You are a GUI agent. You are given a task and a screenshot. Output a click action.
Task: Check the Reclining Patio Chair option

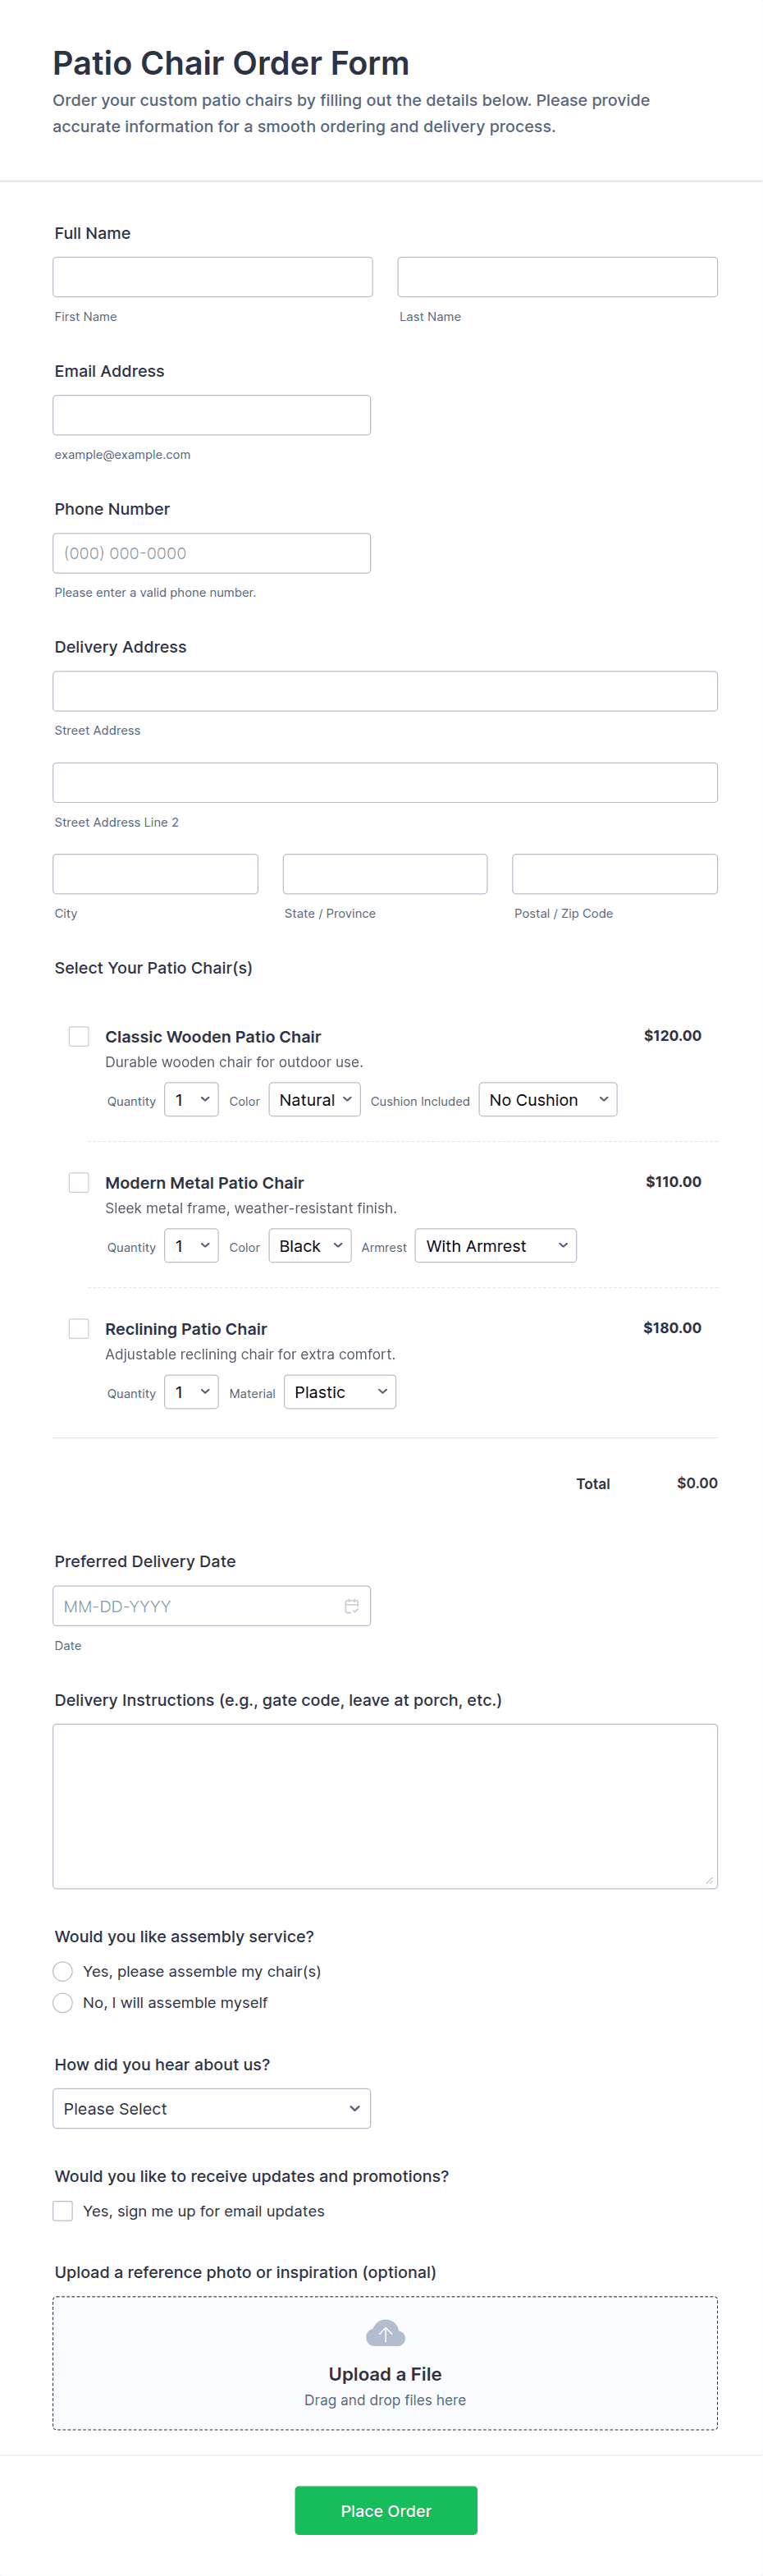79,1328
